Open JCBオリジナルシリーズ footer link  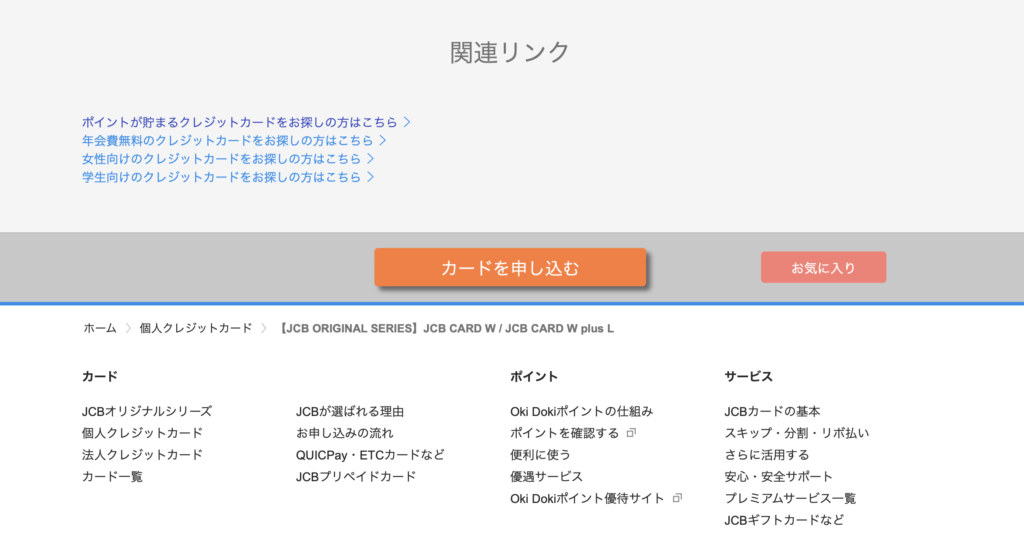[x=147, y=412]
